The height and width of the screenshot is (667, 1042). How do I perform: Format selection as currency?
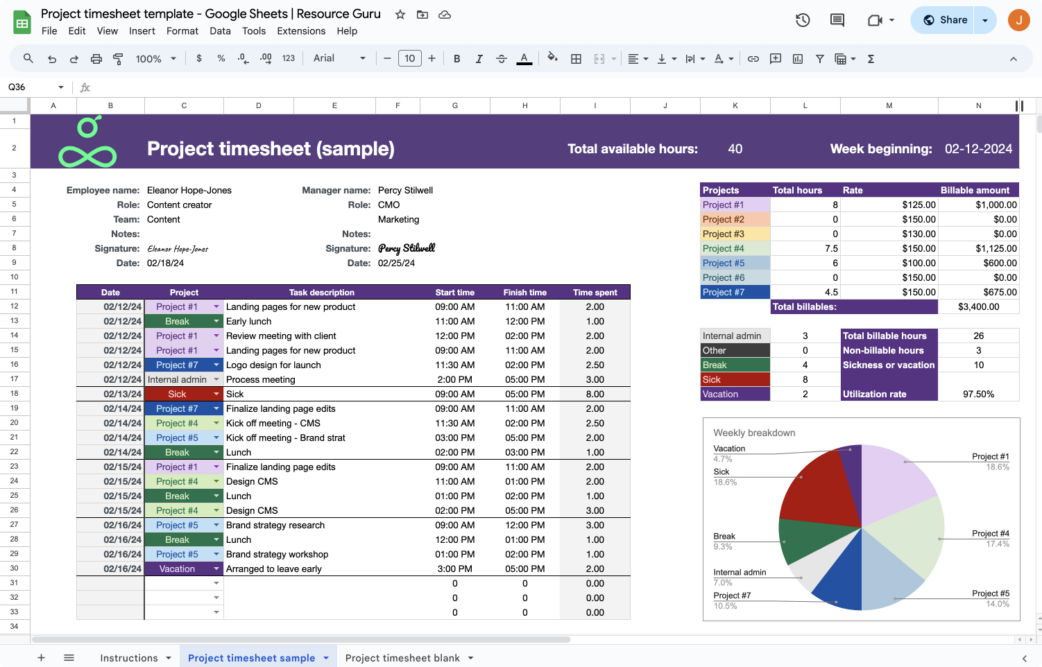click(x=197, y=58)
